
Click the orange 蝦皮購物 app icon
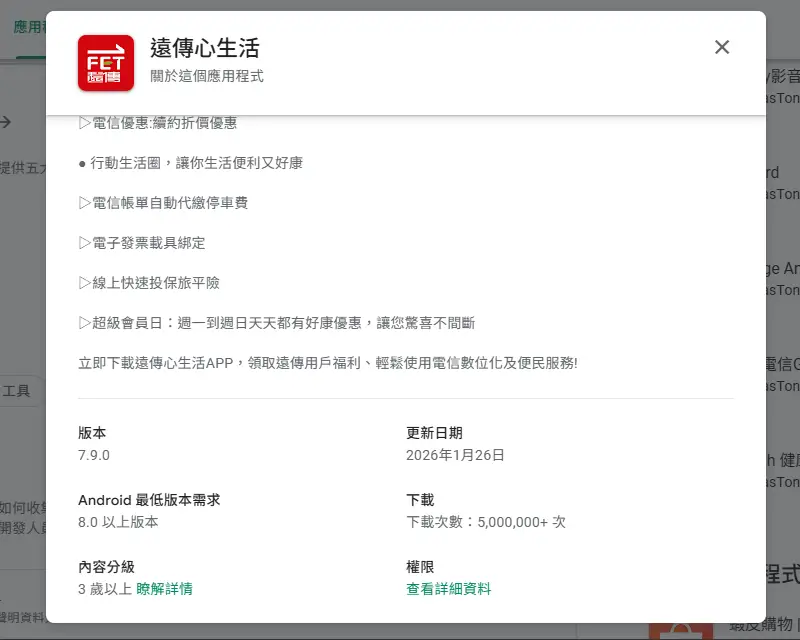(680, 630)
